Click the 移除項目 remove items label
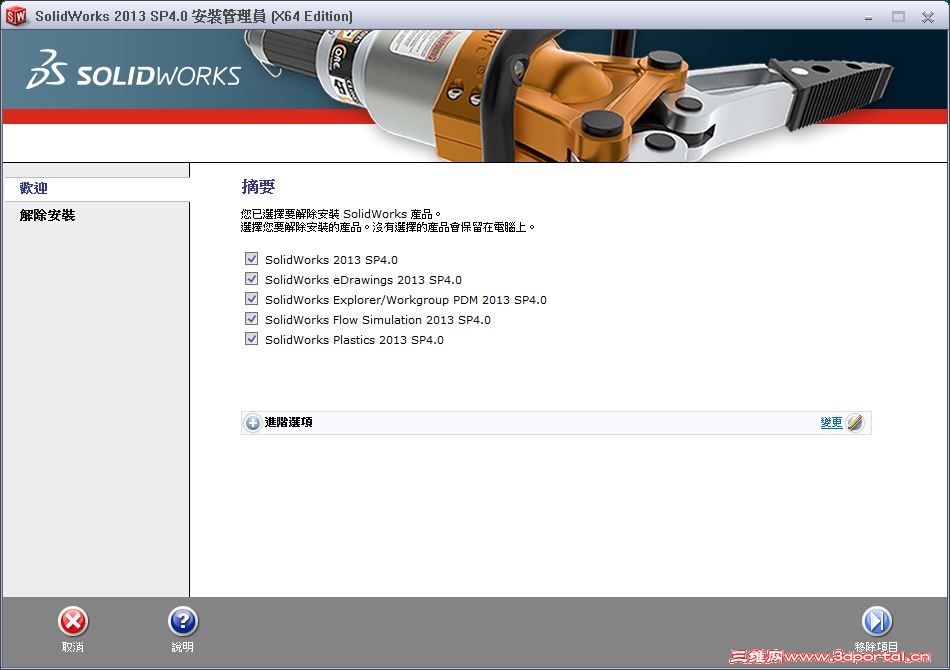 876,647
